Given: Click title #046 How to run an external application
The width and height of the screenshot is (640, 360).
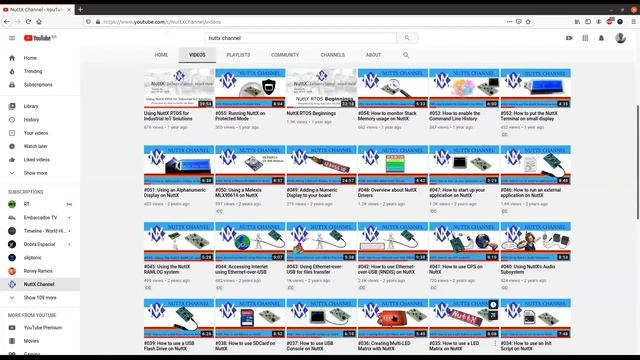Looking at the screenshot, I should coord(531,193).
